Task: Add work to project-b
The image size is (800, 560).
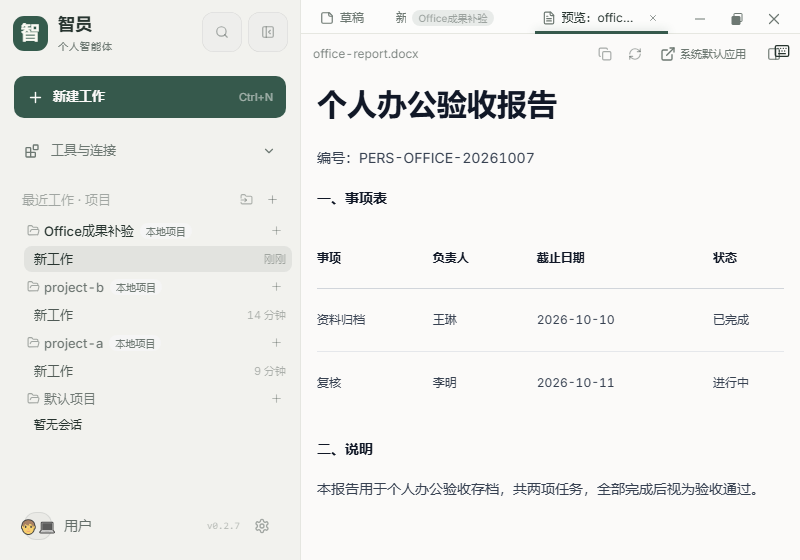Action: pyautogui.click(x=276, y=287)
